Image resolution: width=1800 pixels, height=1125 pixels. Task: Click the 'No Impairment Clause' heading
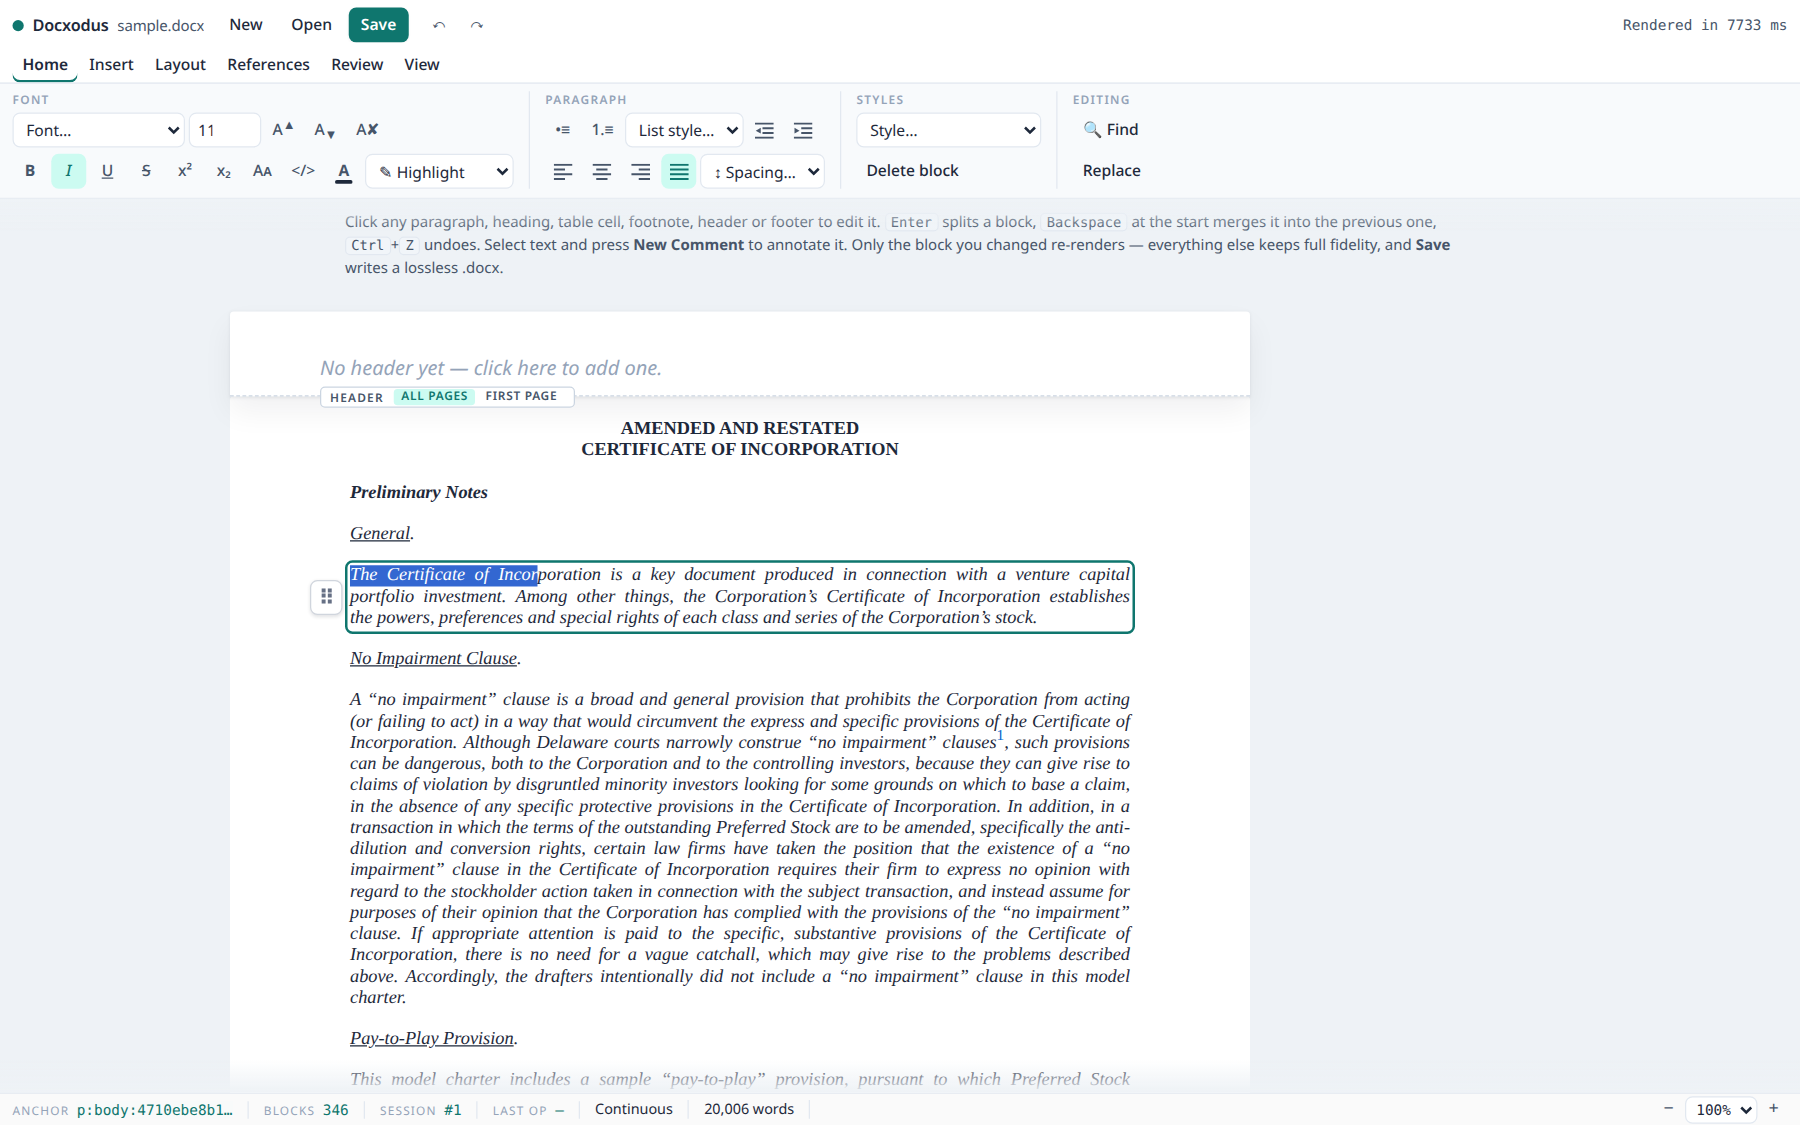[x=433, y=658]
